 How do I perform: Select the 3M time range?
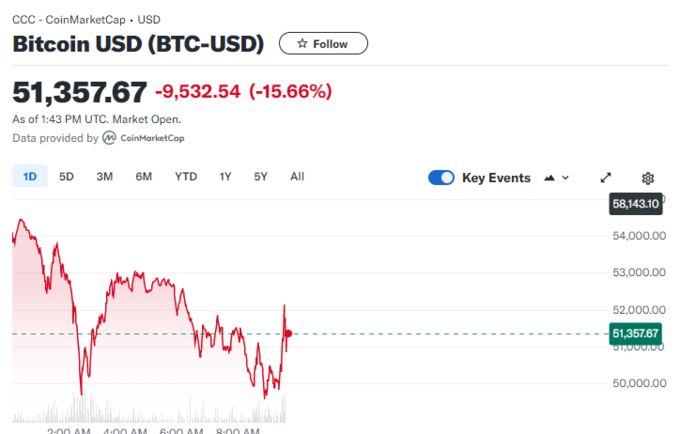tap(105, 177)
